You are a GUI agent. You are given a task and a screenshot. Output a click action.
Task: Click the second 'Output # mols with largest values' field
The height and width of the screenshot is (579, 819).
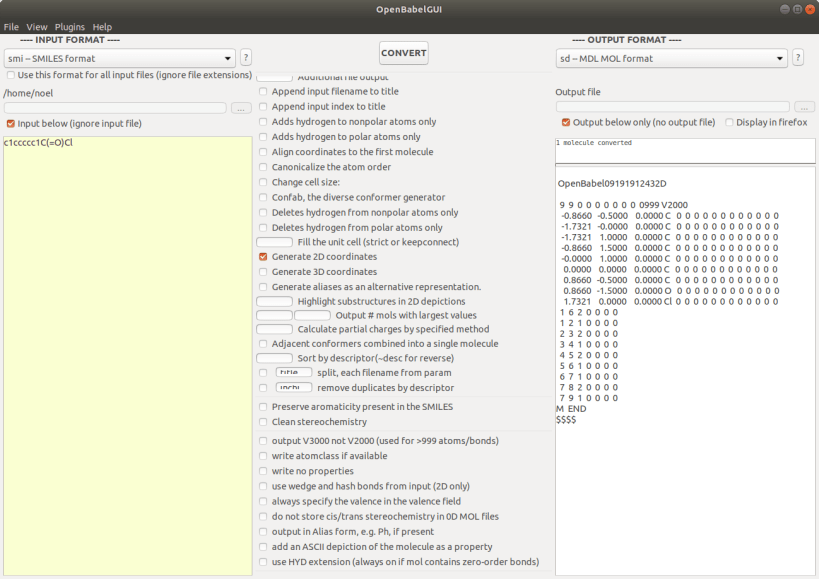point(312,315)
